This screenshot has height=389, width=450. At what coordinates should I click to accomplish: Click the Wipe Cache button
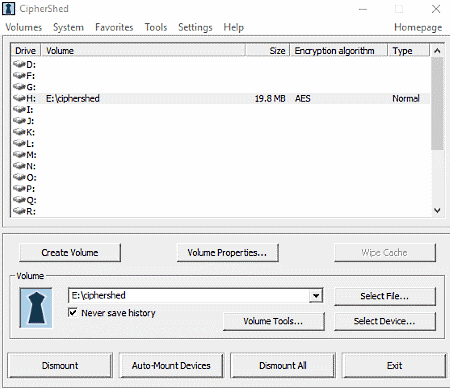tap(385, 253)
